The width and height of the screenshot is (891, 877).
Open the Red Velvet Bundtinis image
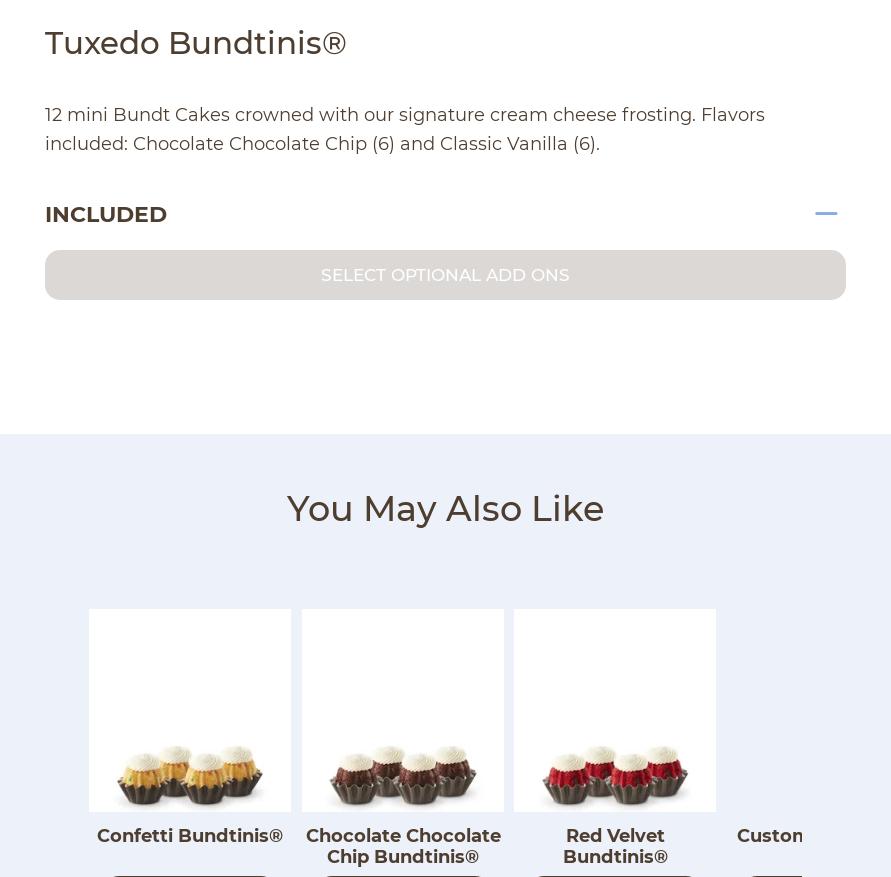[615, 710]
